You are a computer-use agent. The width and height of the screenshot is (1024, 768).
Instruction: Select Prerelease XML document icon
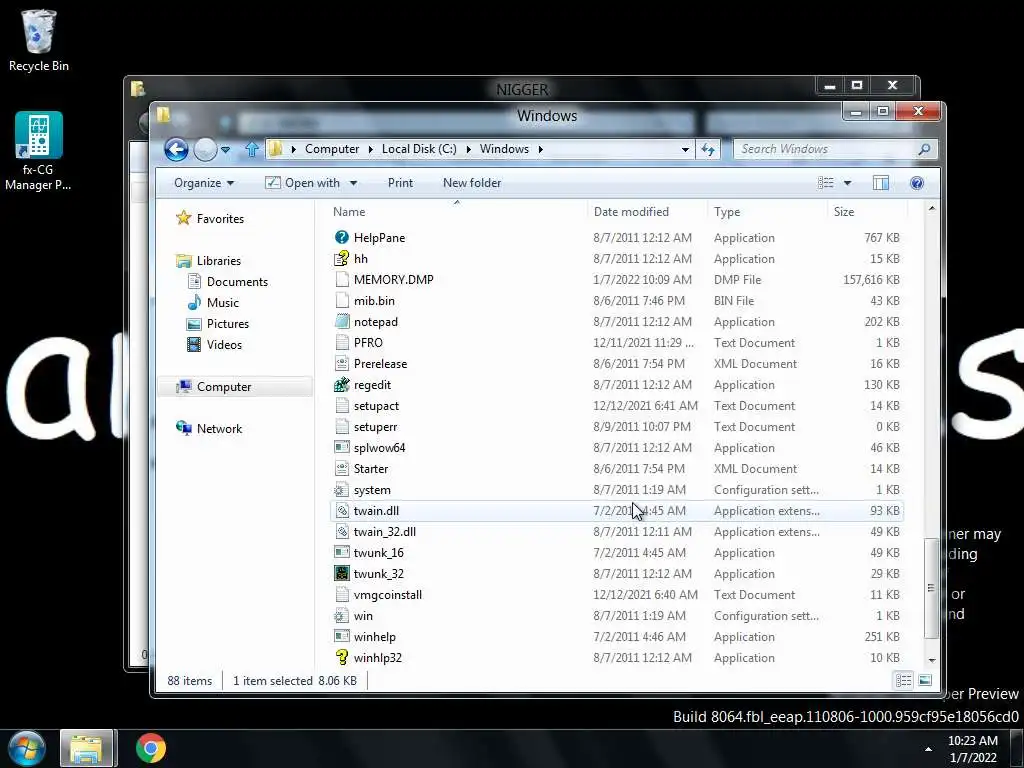click(342, 364)
